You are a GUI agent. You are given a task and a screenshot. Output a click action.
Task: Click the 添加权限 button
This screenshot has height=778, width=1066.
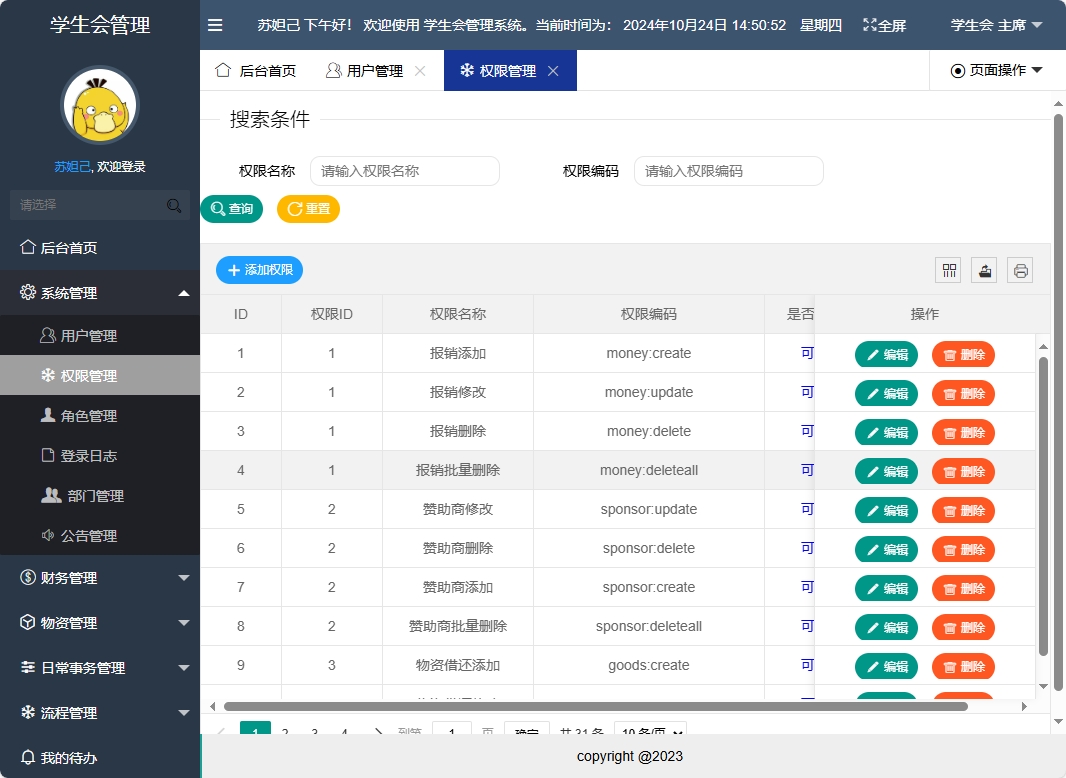(x=259, y=269)
